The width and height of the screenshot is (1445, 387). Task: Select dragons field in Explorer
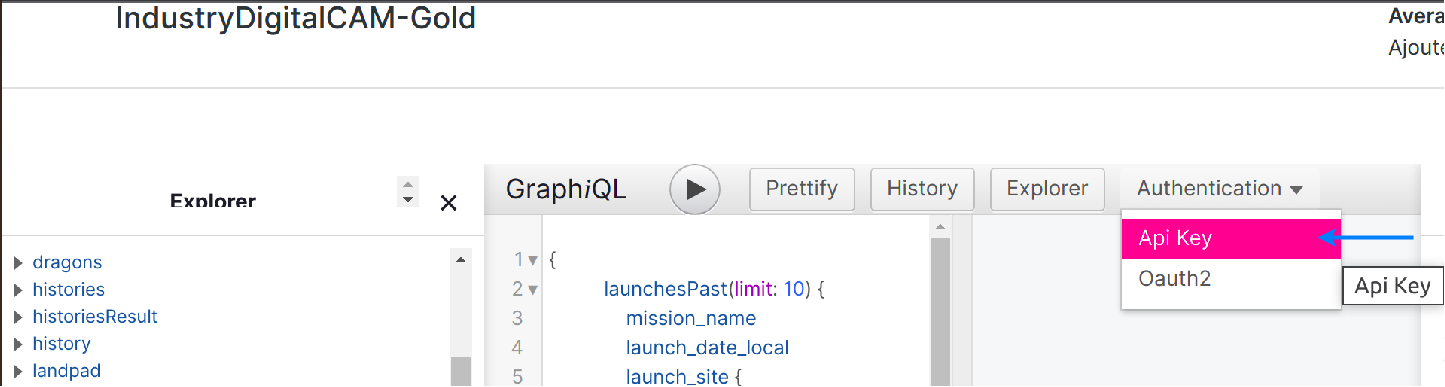coord(67,263)
